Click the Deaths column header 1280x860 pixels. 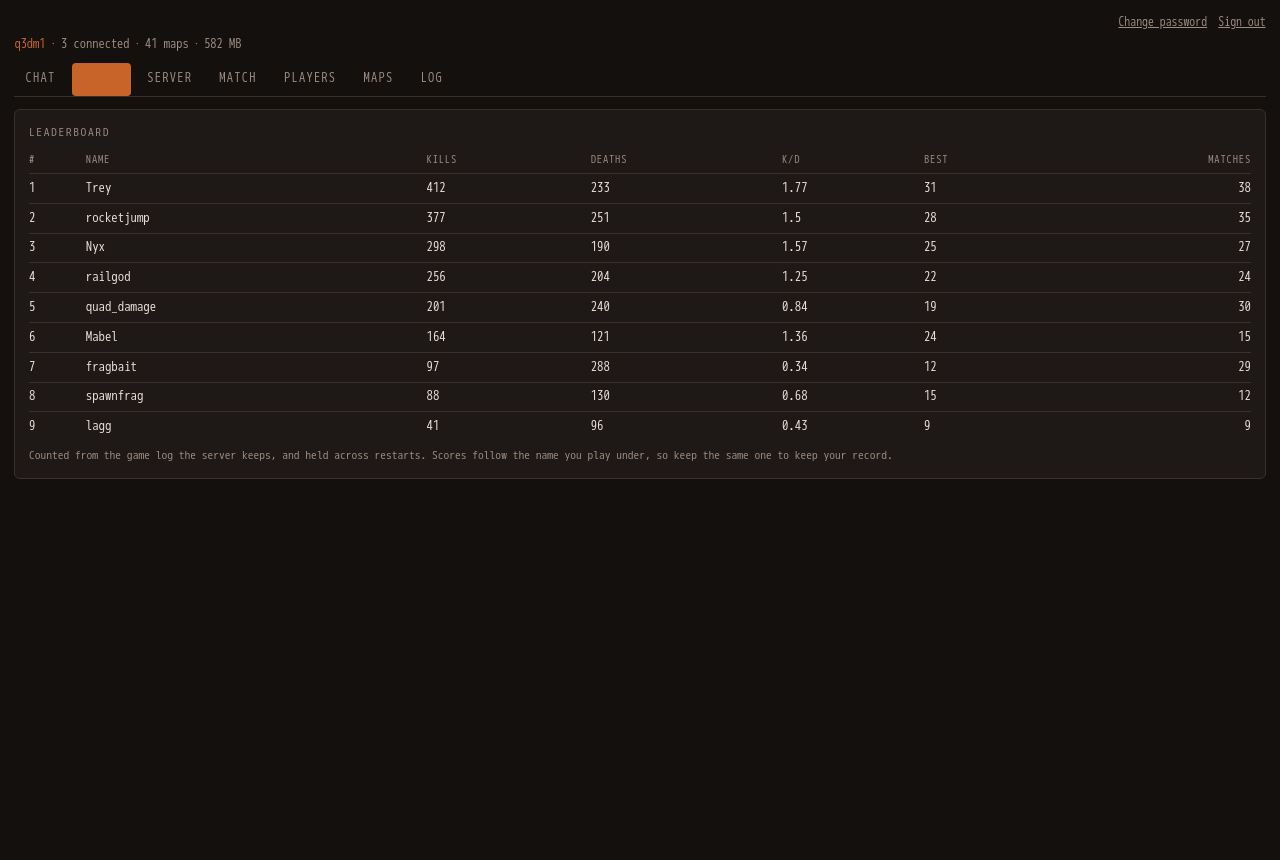(x=609, y=160)
